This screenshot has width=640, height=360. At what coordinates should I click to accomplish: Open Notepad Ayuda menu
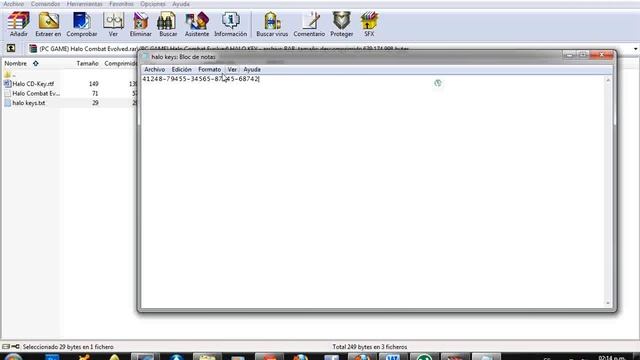click(x=252, y=69)
